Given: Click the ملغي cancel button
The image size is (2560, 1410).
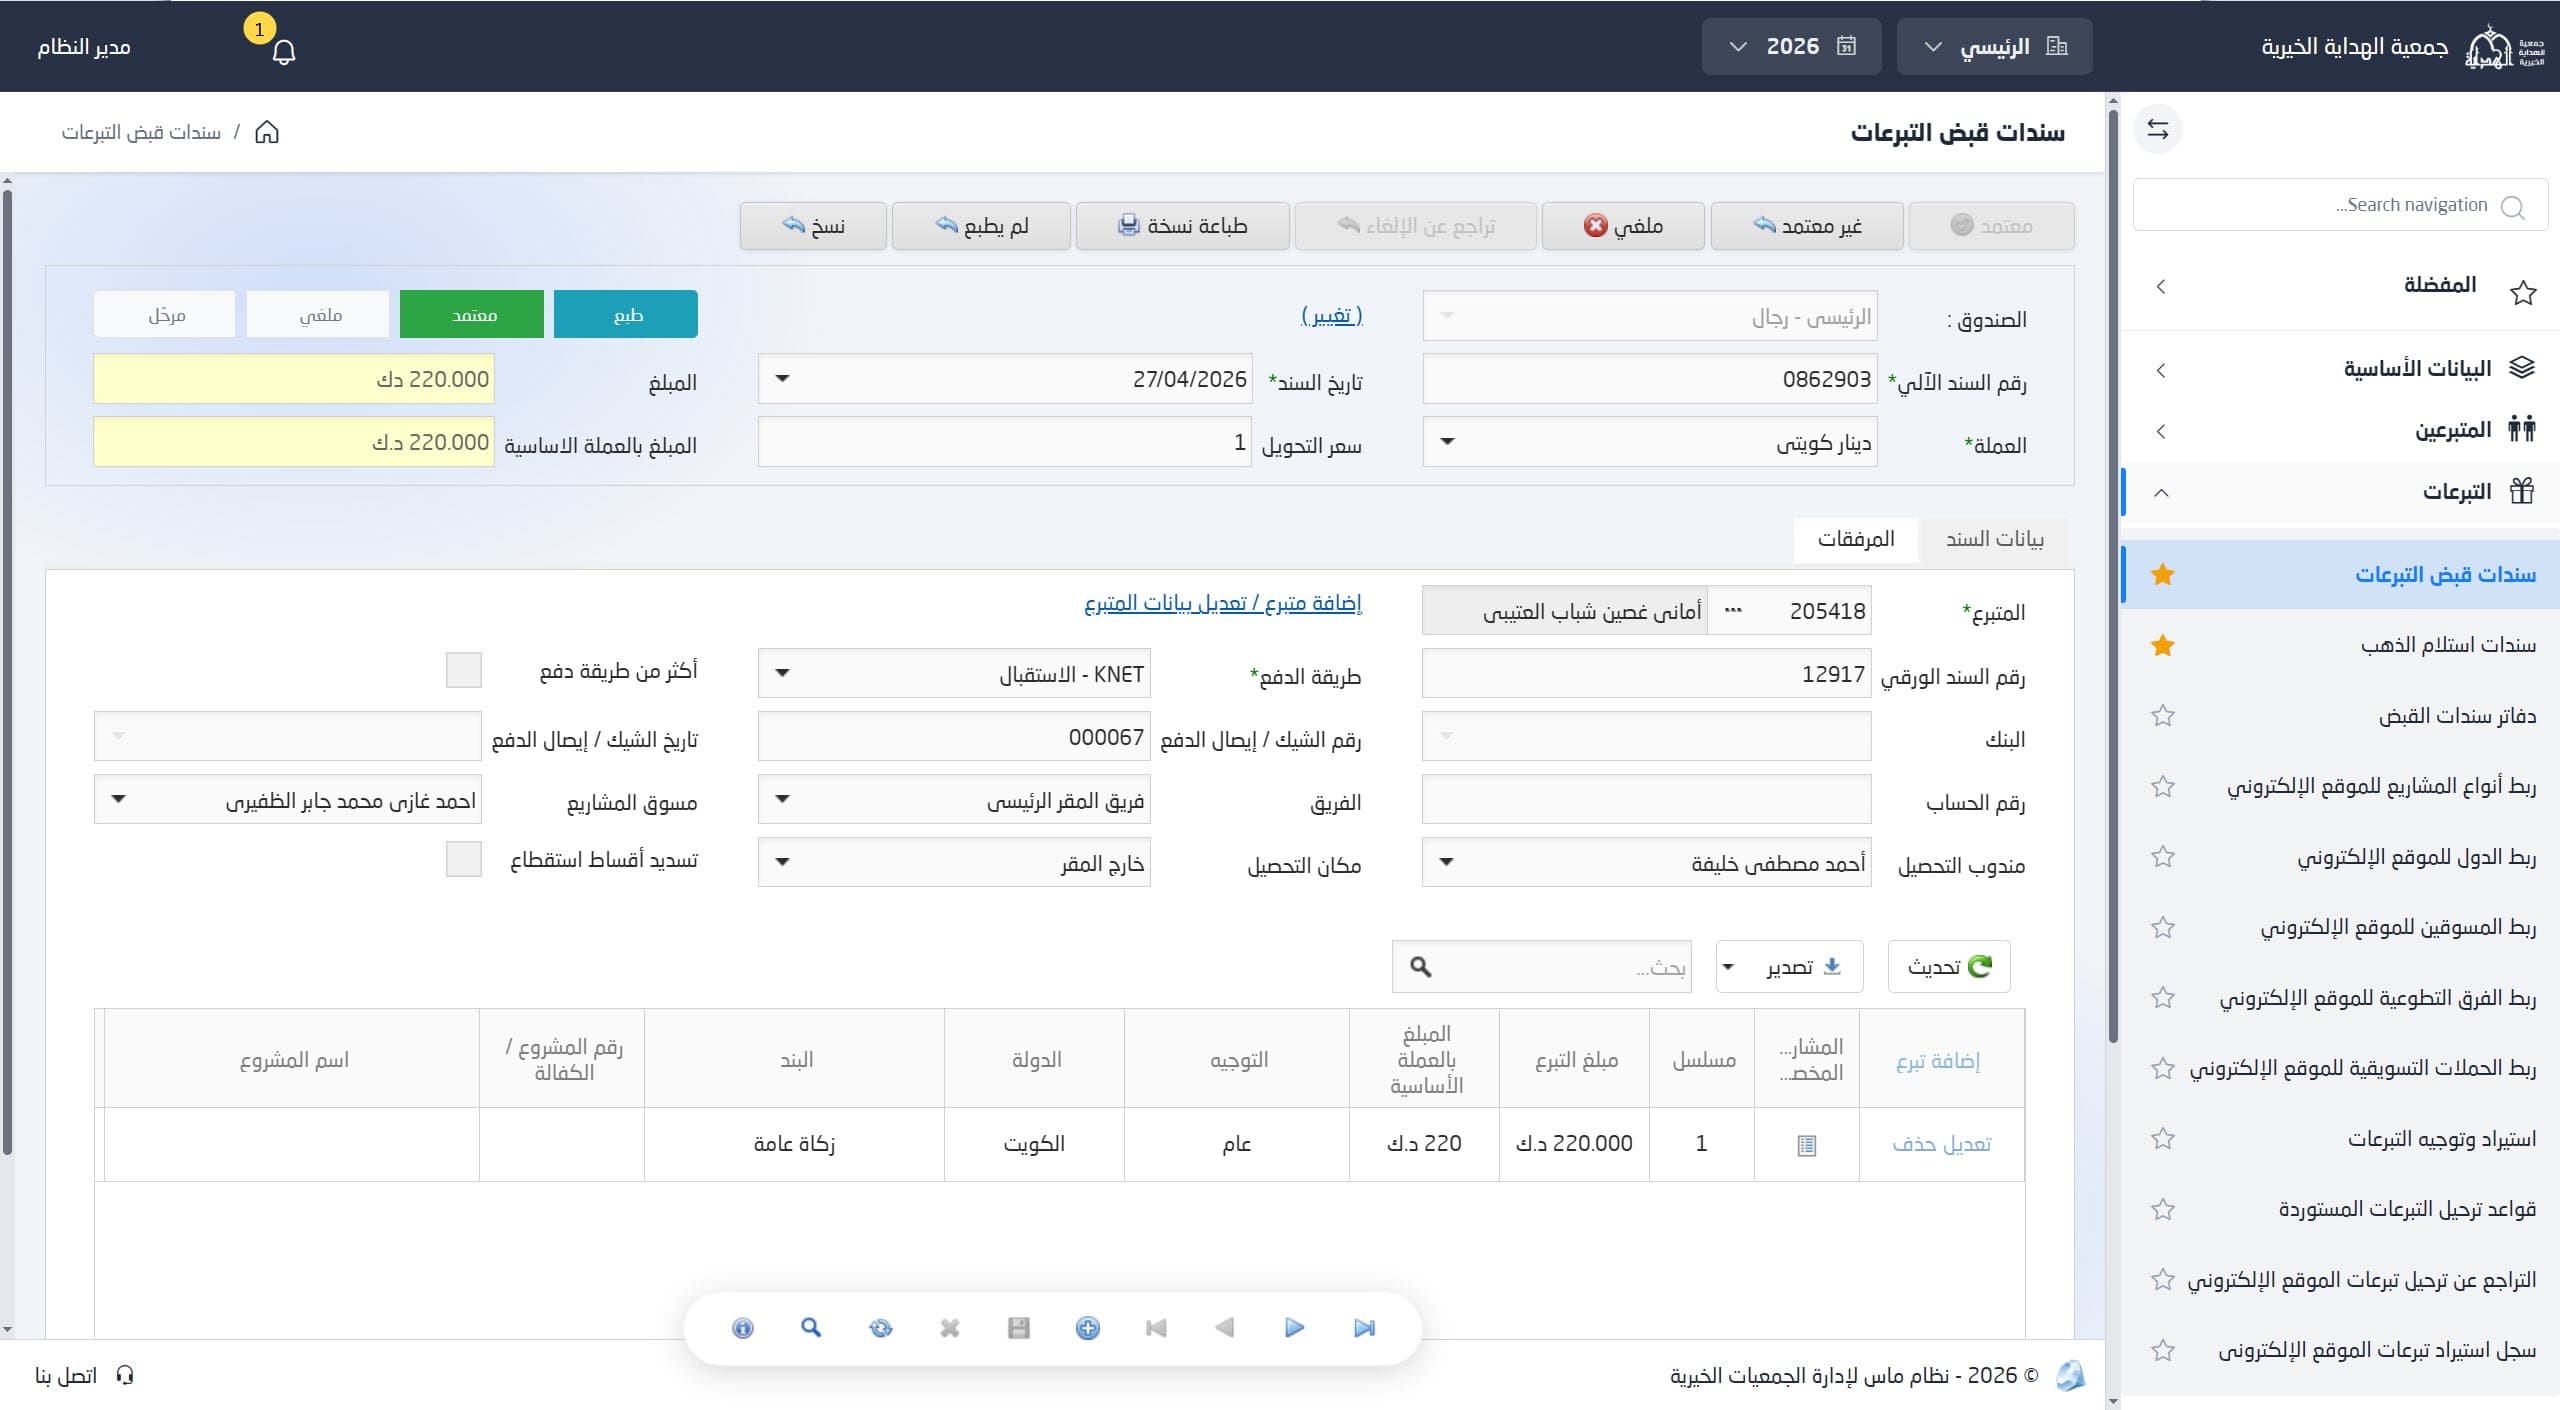Looking at the screenshot, I should (x=1623, y=226).
